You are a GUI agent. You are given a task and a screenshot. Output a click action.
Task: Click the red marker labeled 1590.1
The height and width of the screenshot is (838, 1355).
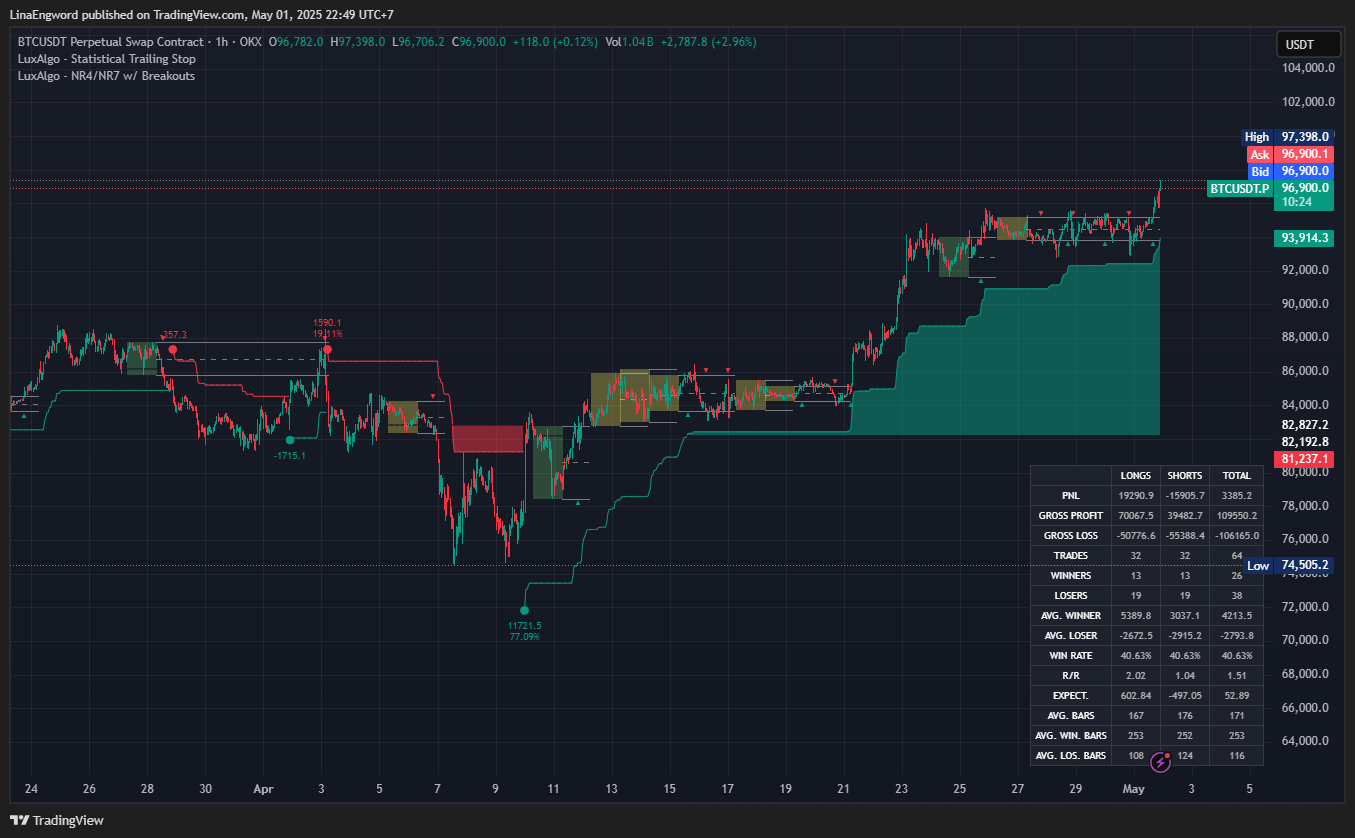coord(327,349)
